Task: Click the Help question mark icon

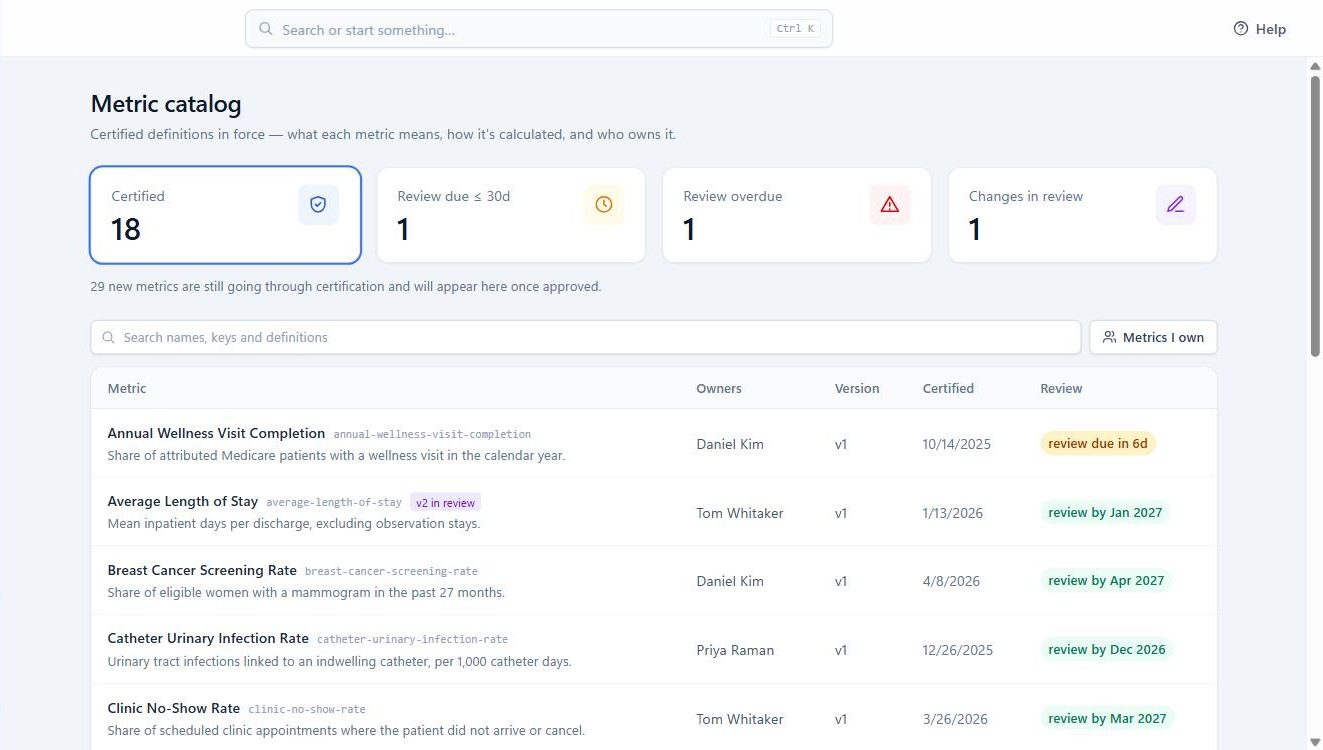Action: [1241, 29]
